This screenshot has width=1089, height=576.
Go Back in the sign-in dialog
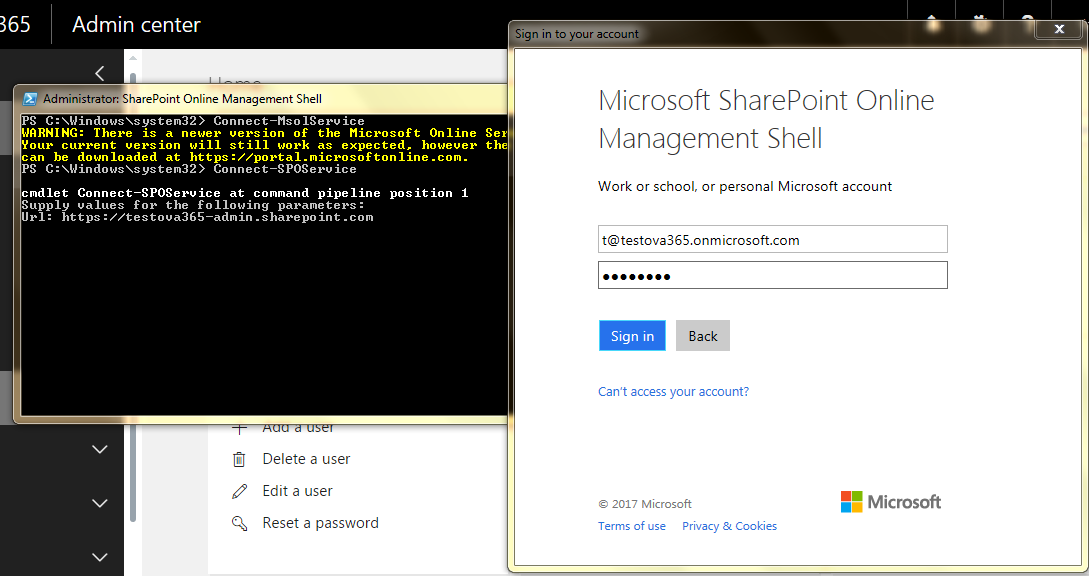703,336
